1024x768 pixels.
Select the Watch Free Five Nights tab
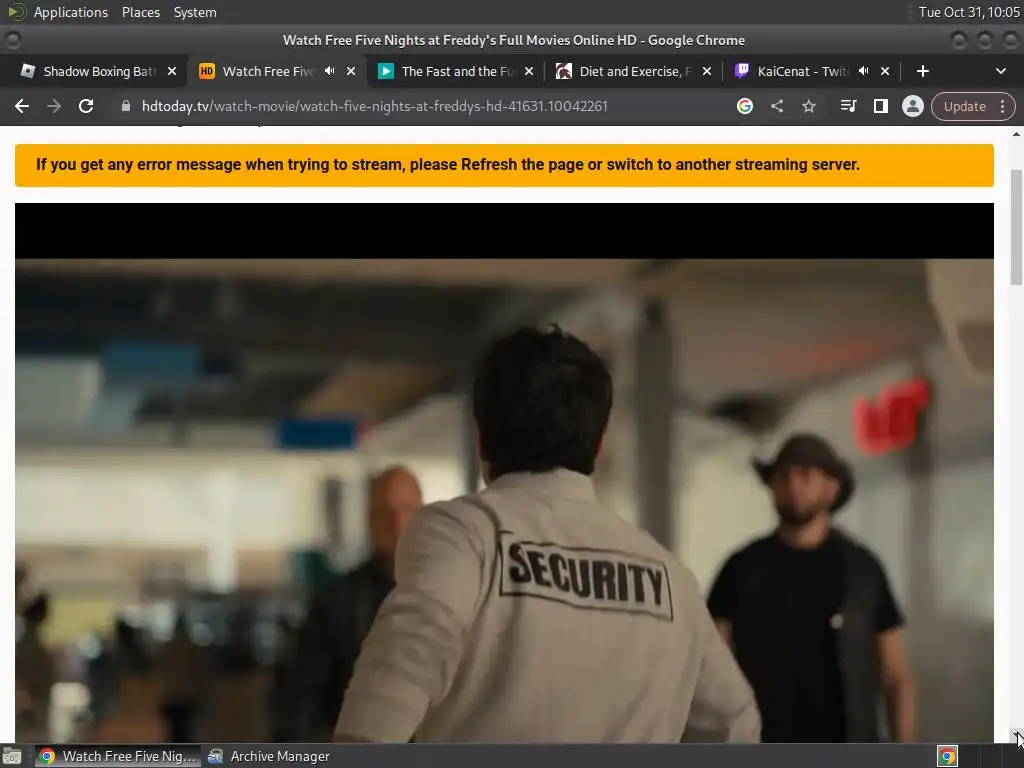pos(268,71)
